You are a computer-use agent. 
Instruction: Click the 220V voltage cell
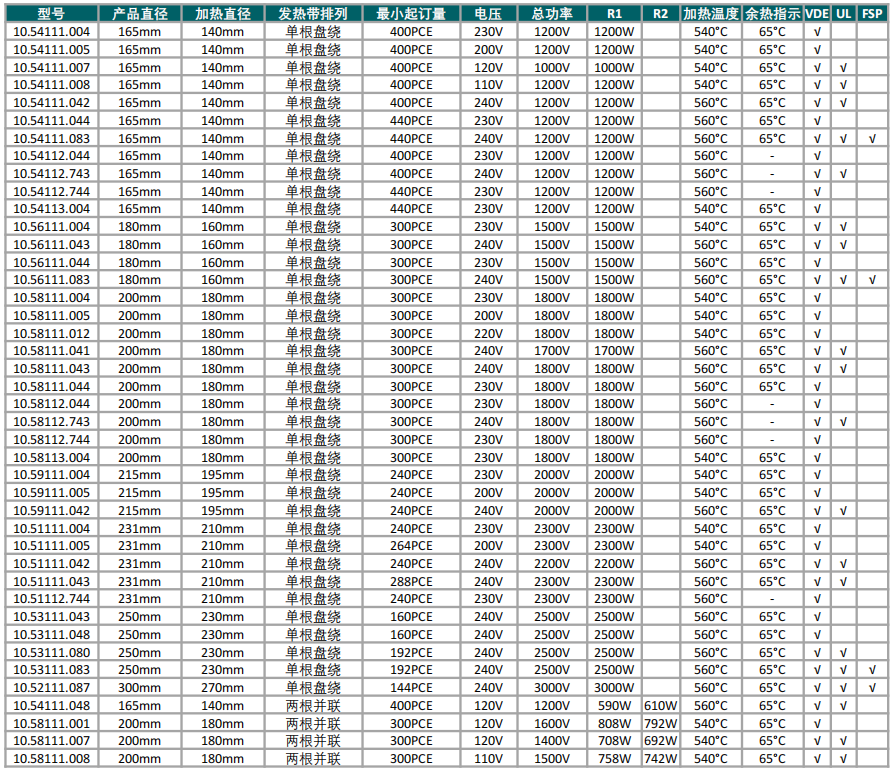click(x=489, y=333)
